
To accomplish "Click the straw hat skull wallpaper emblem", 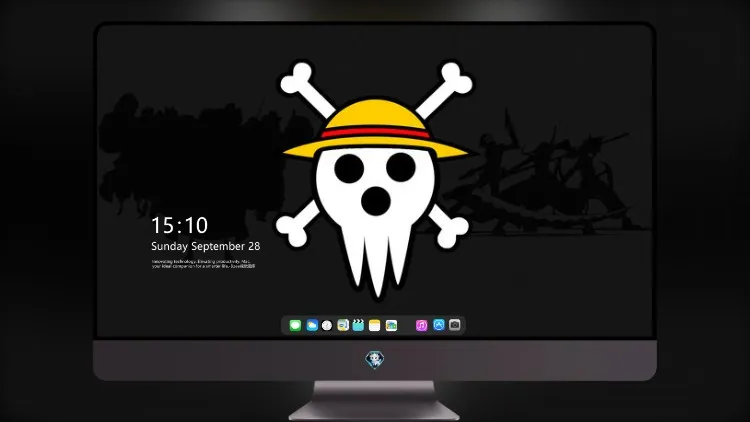I will (x=375, y=179).
